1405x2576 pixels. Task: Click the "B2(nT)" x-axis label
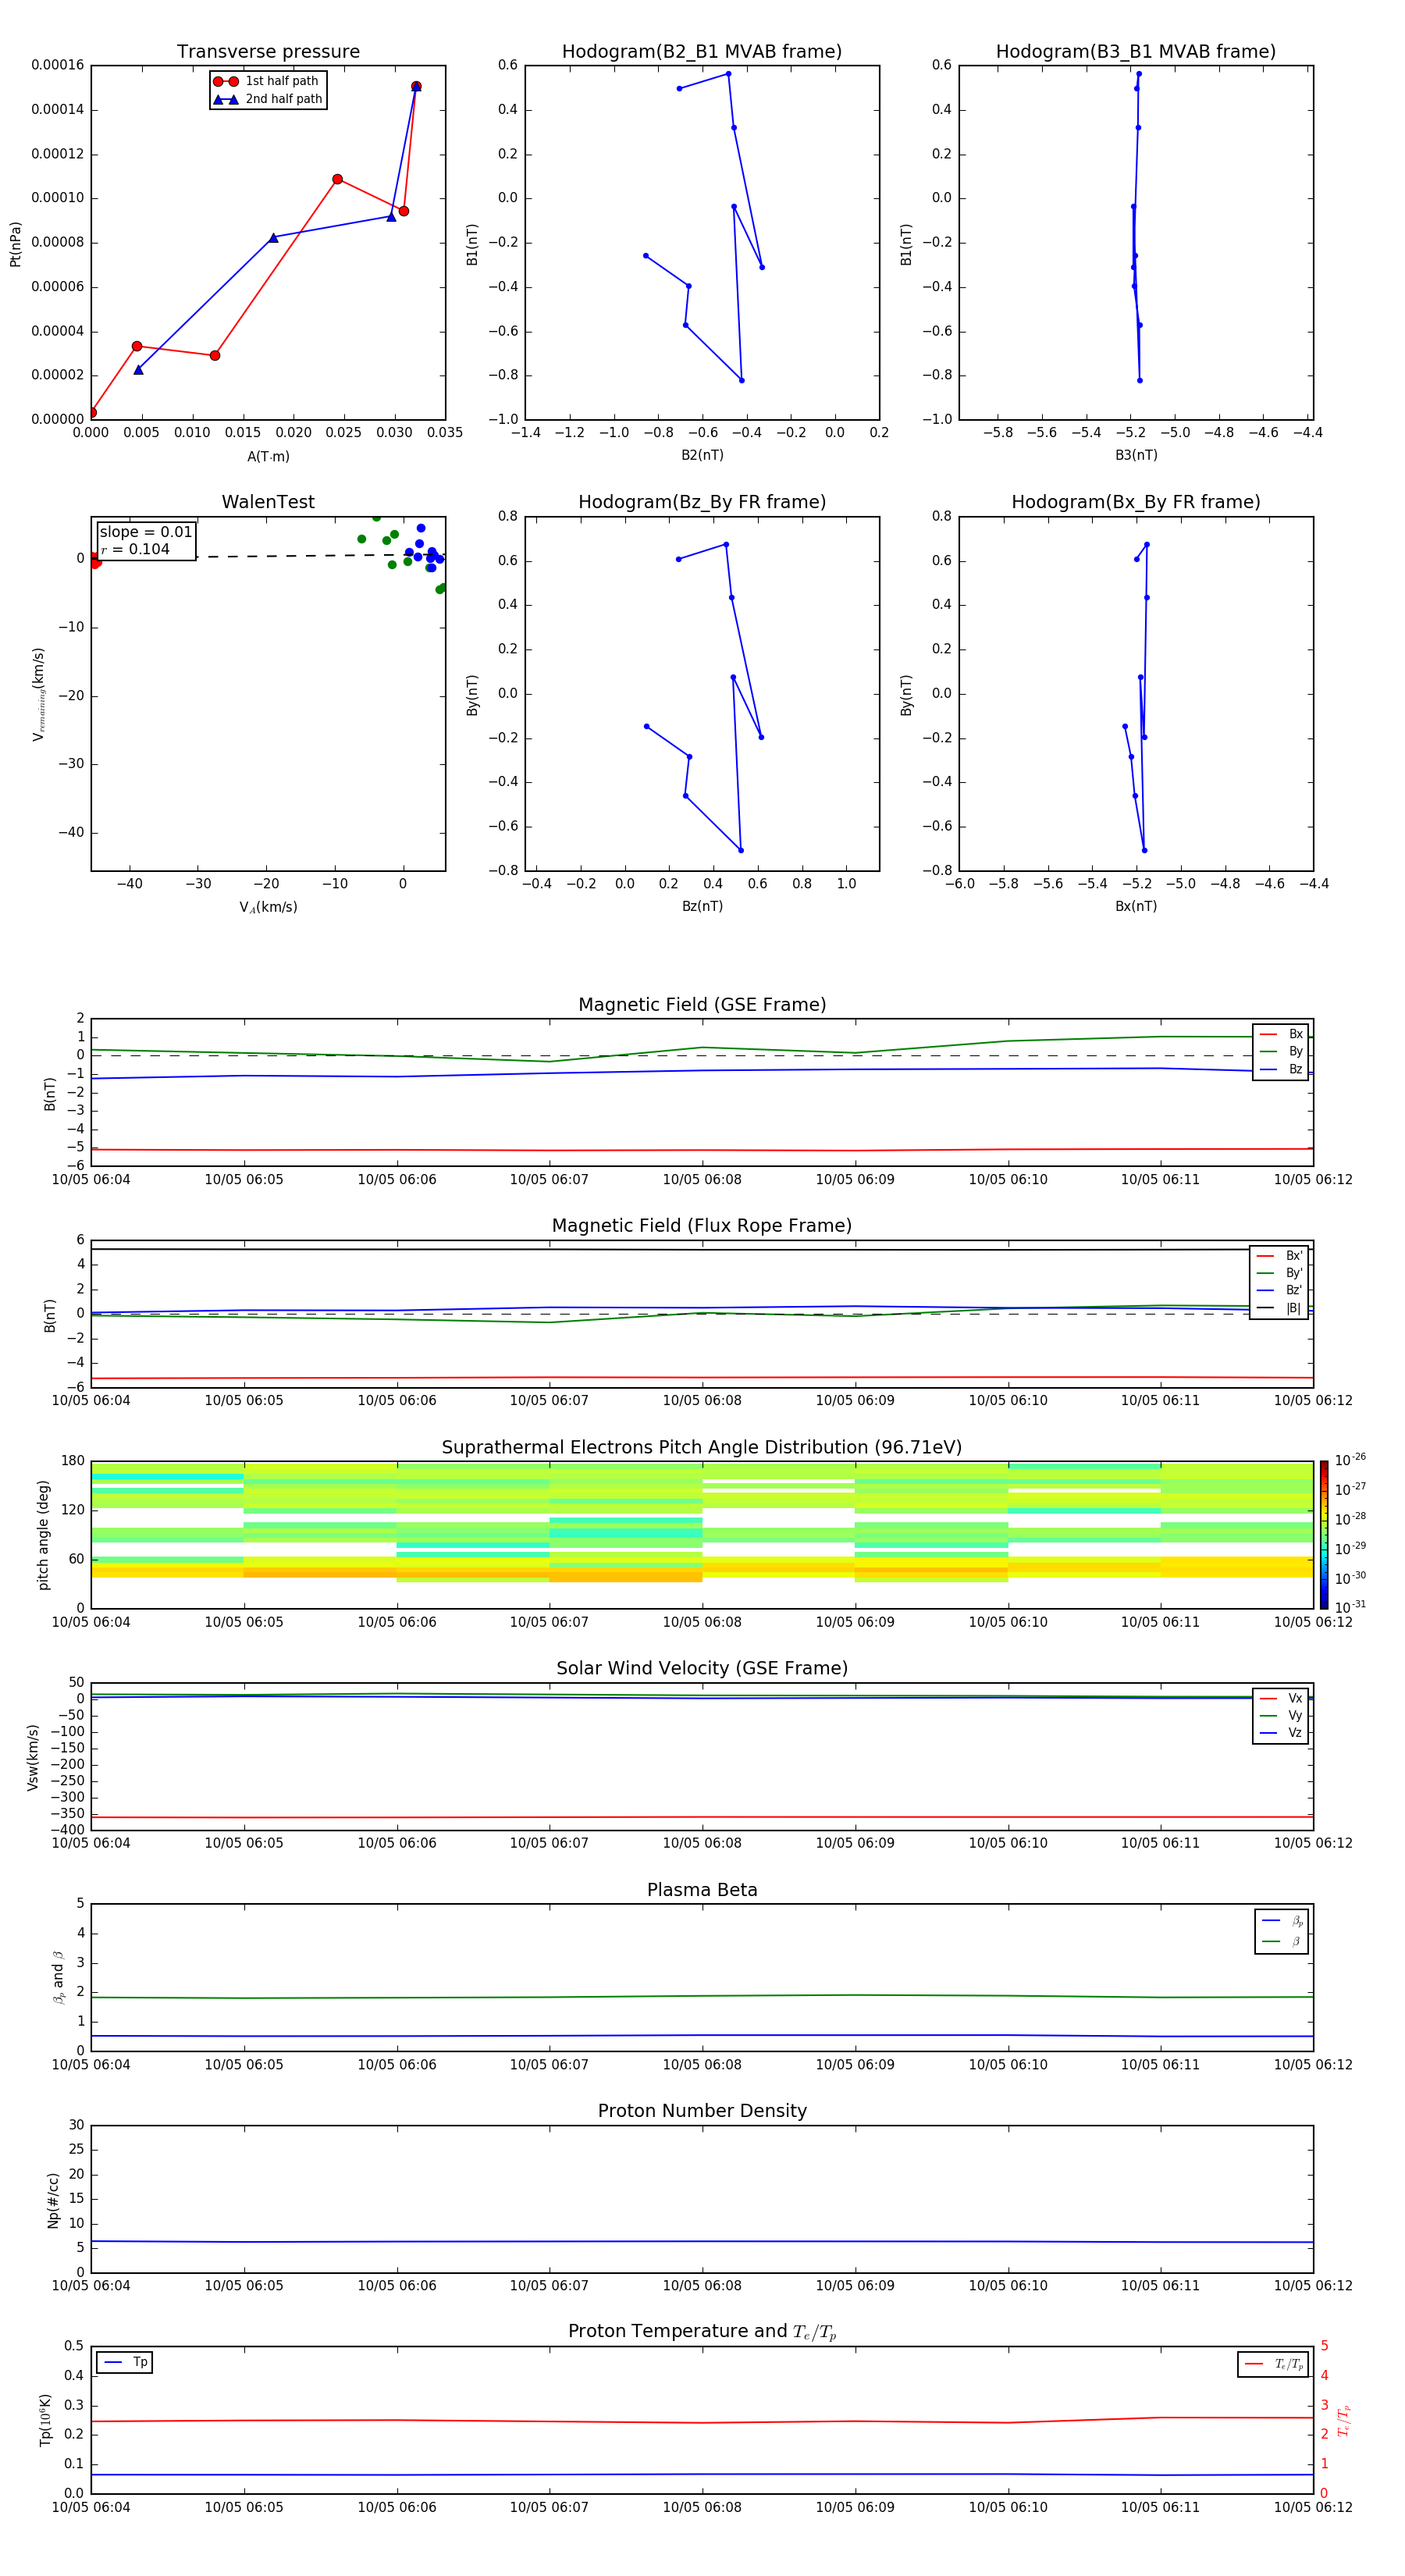(702, 455)
